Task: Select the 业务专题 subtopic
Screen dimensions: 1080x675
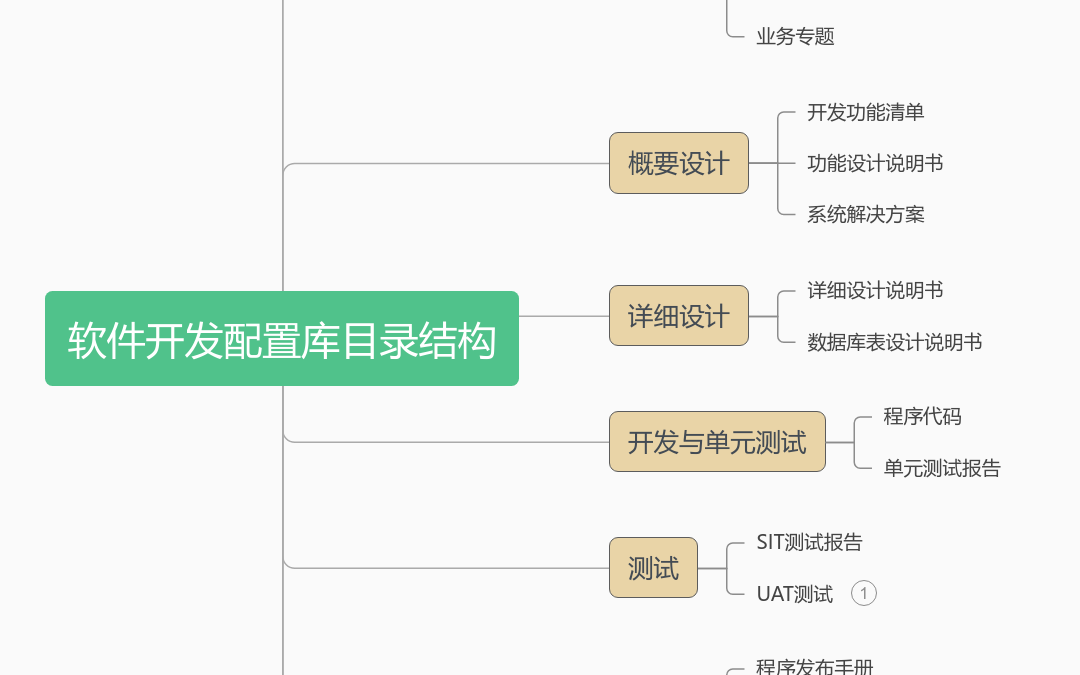Action: [795, 36]
